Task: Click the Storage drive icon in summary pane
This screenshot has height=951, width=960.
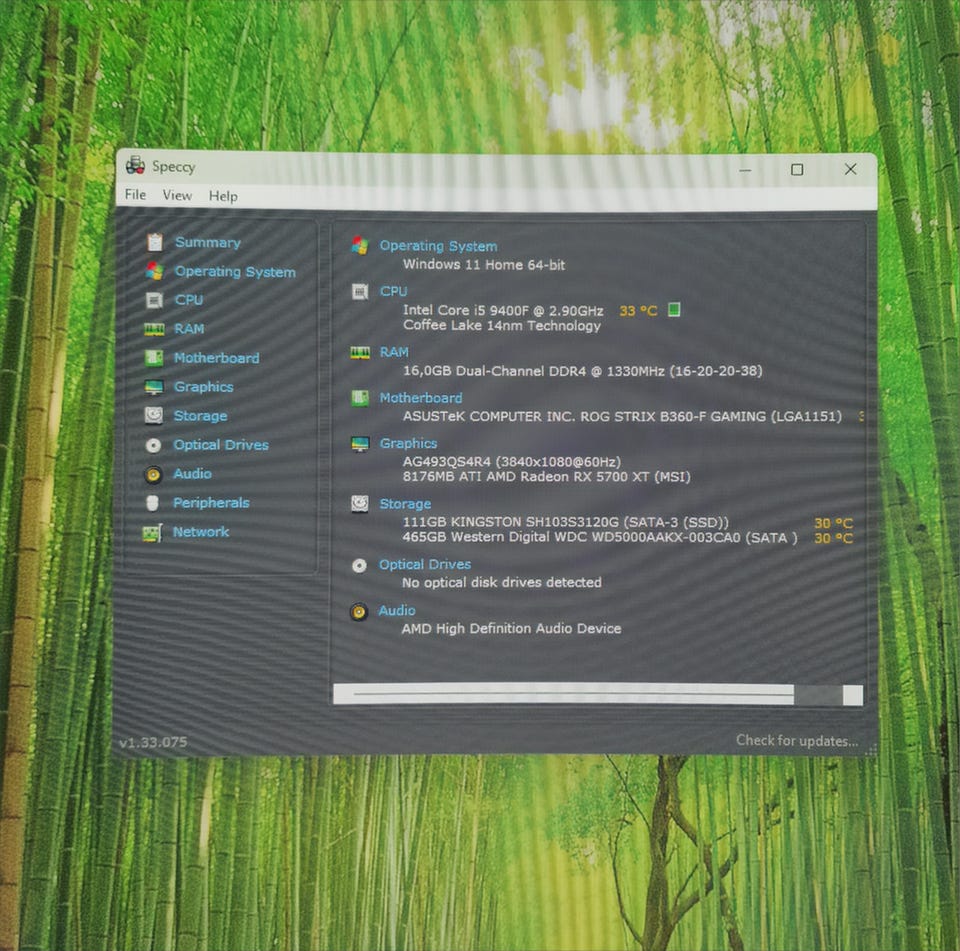Action: point(360,504)
